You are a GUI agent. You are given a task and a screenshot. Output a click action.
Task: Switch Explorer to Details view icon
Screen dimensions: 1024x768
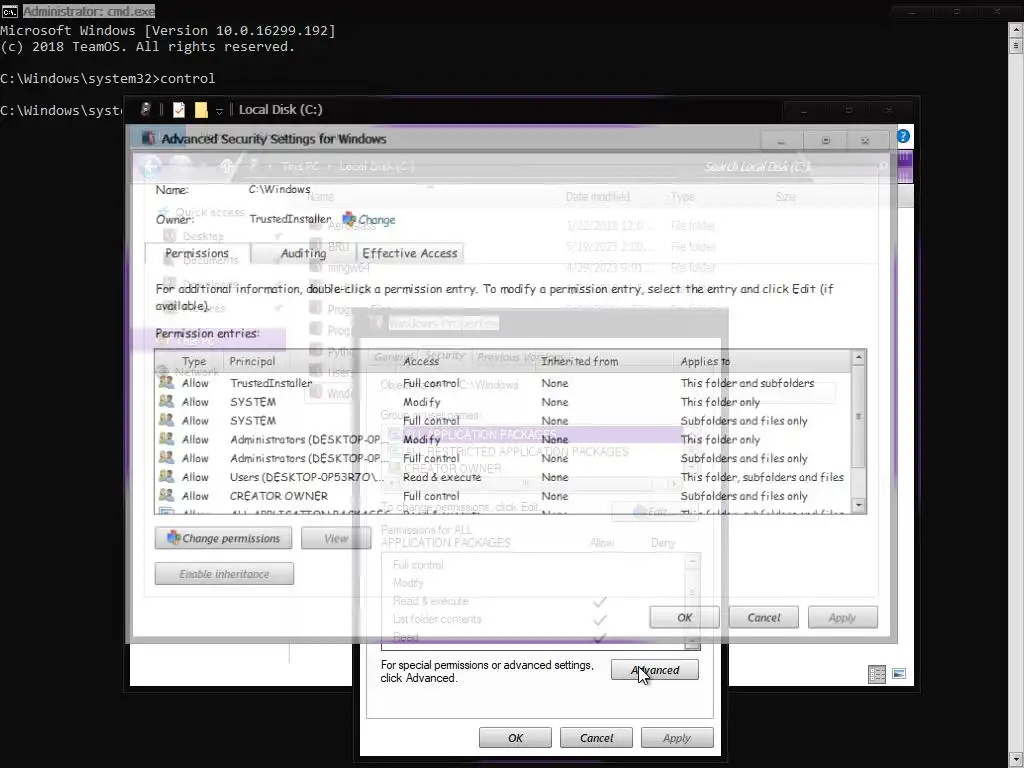point(876,674)
